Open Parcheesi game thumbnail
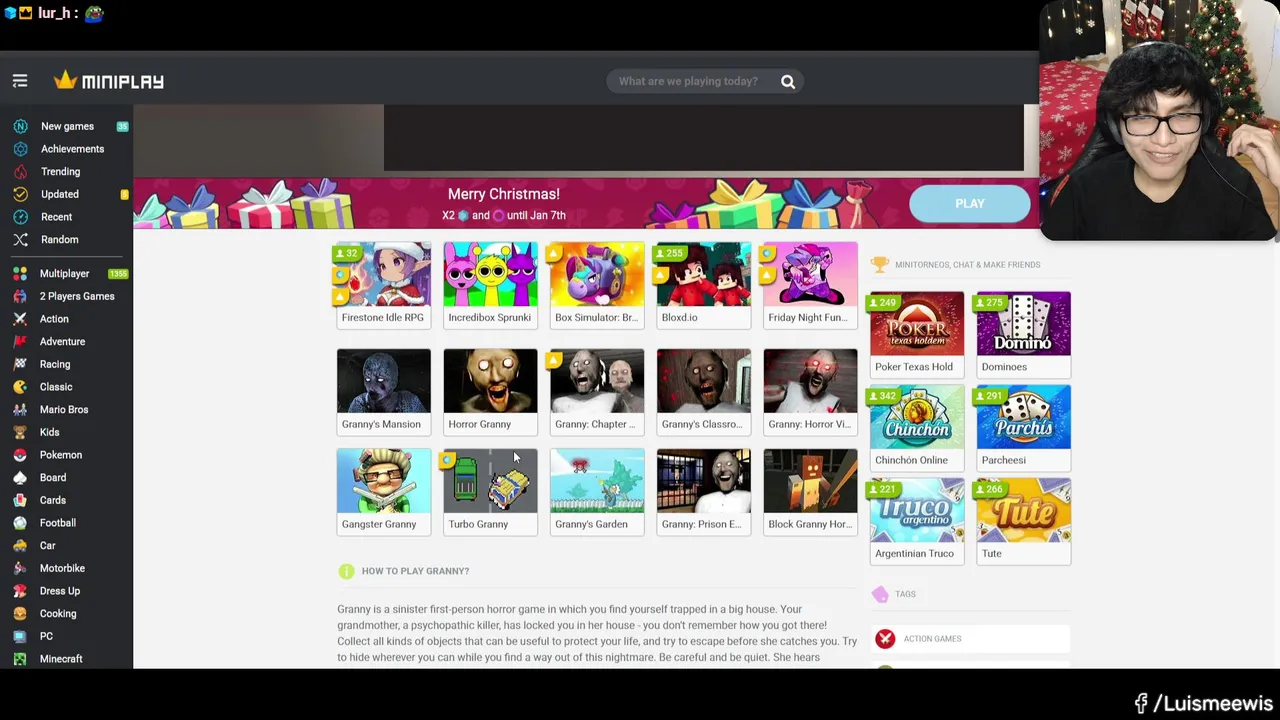Image resolution: width=1280 pixels, height=720 pixels. tap(1023, 428)
